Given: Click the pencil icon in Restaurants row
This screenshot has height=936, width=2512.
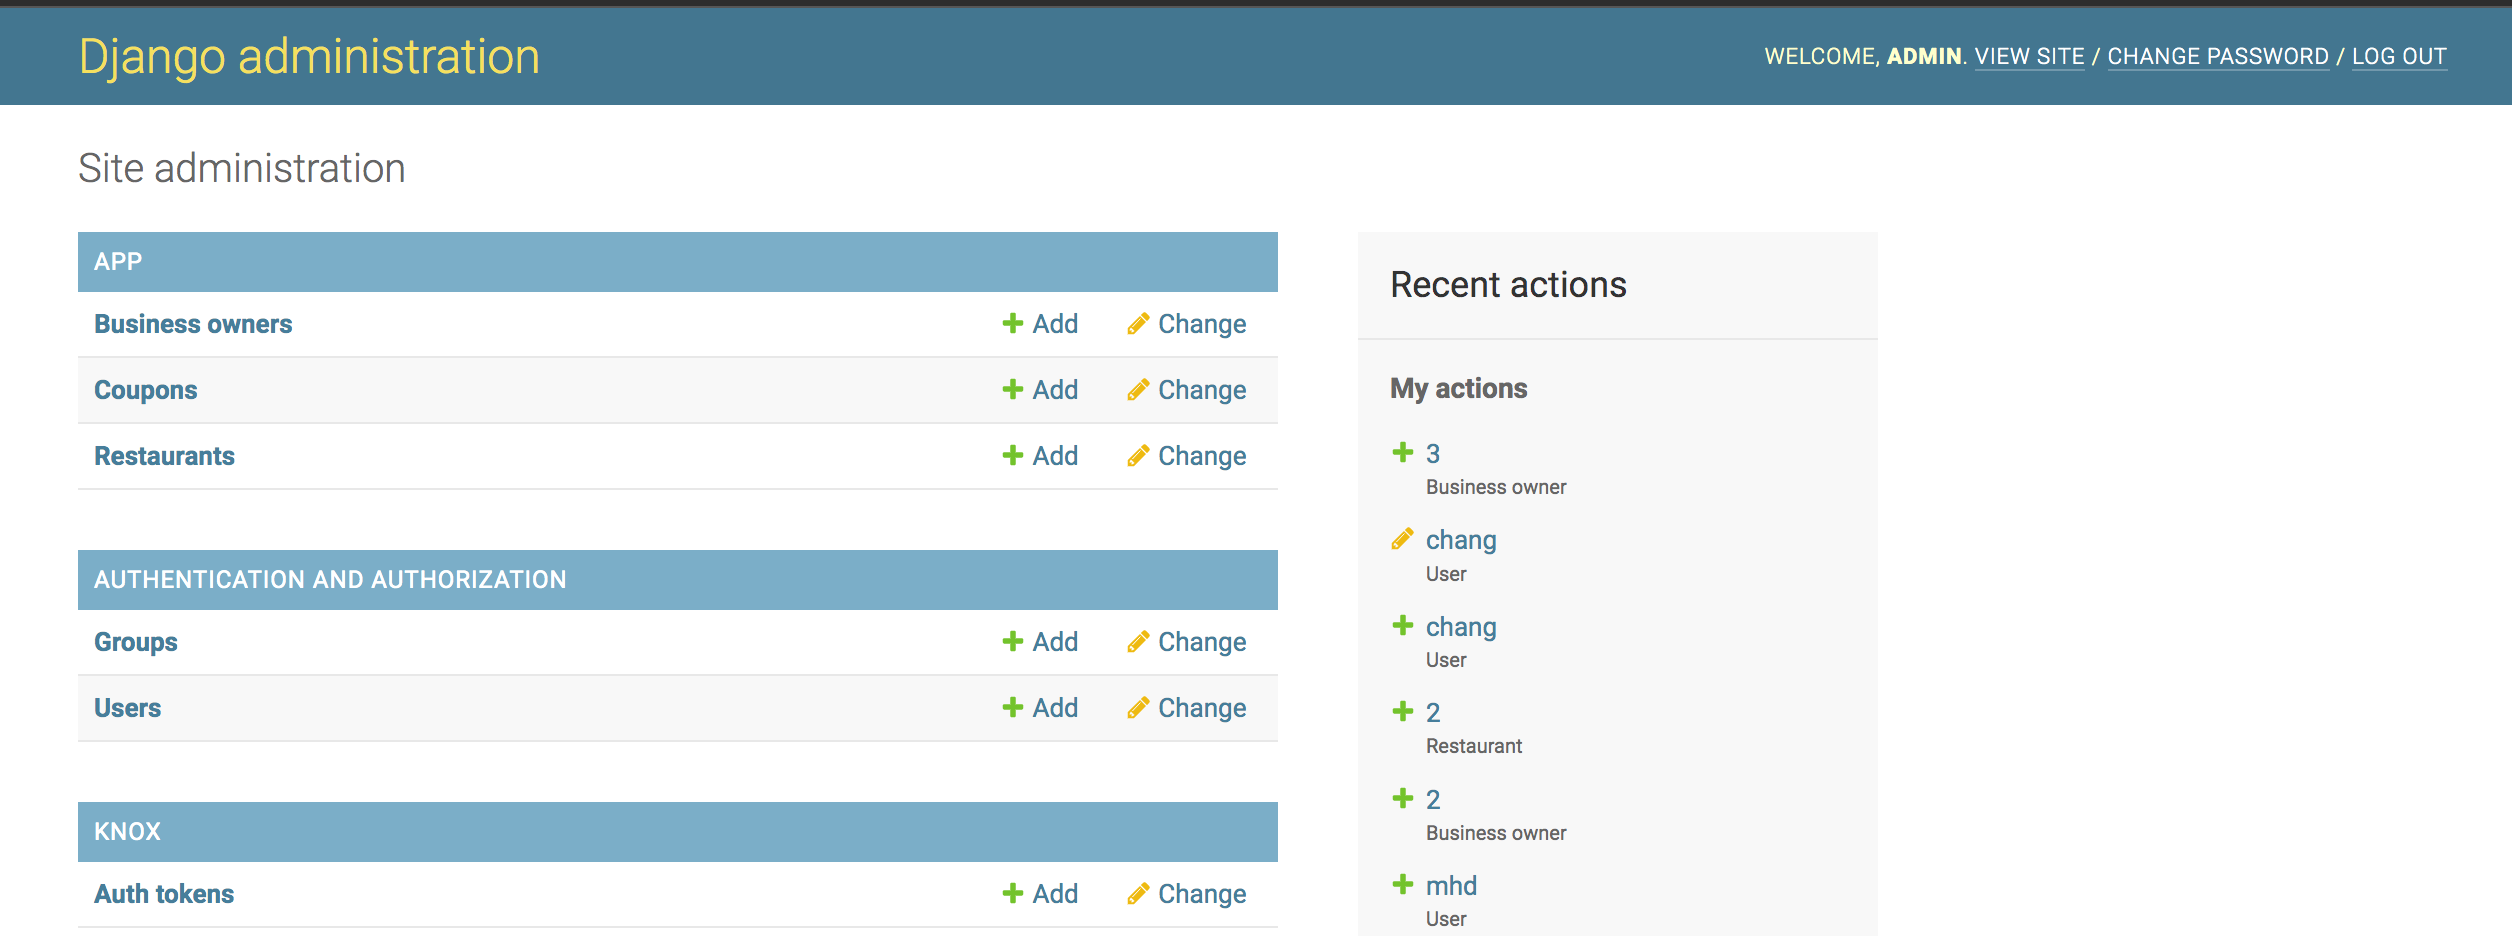Looking at the screenshot, I should click(x=1138, y=455).
